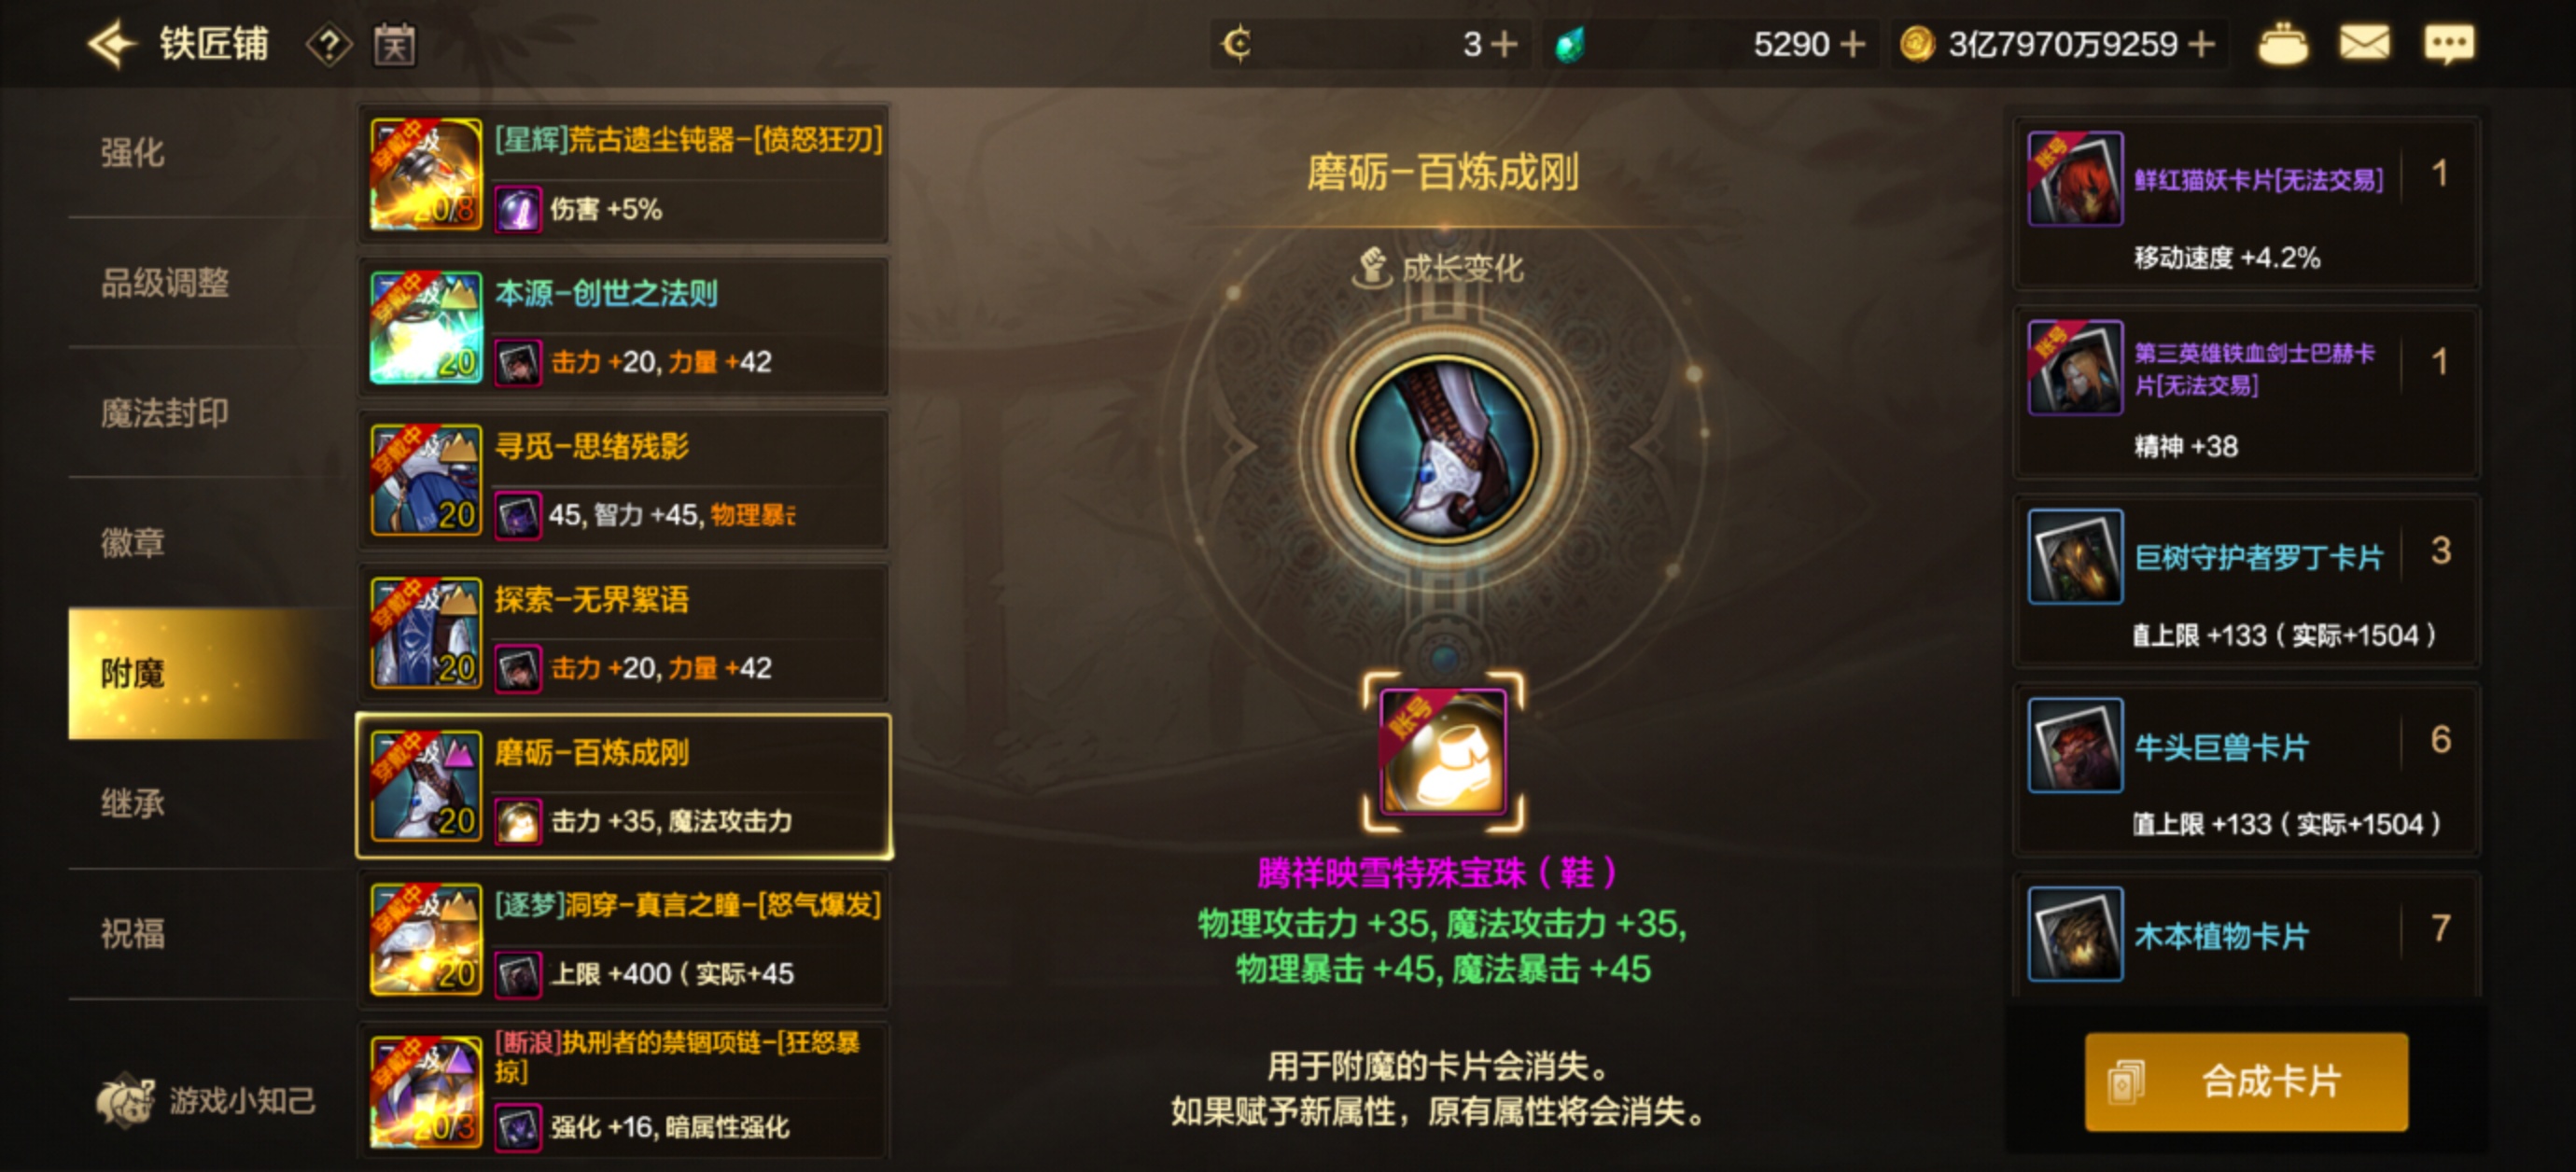Choose the 鲜红猫妖卡片 card
The width and height of the screenshot is (2576, 1172).
pyautogui.click(x=2246, y=203)
